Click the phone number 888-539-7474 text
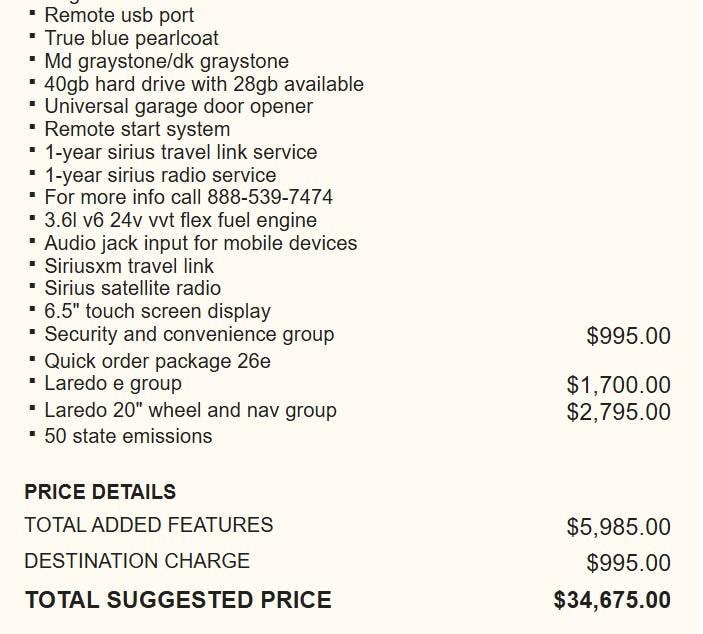Image resolution: width=703 pixels, height=634 pixels. [x=270, y=197]
